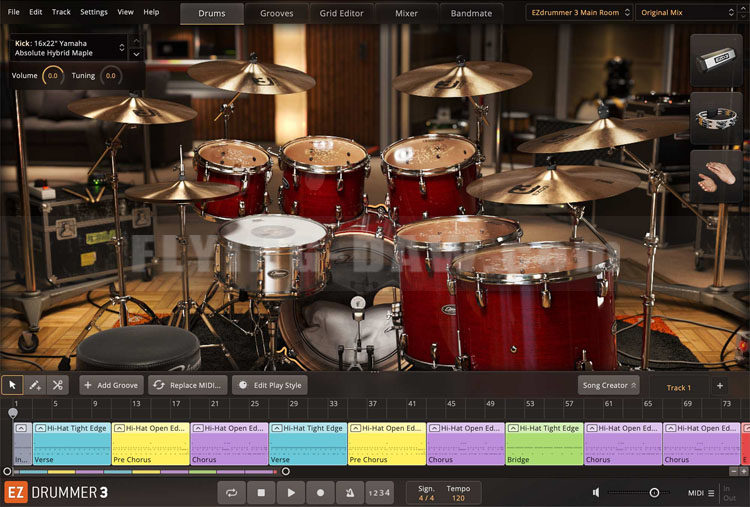The width and height of the screenshot is (750, 507).
Task: Select the pencil draw tool
Action: (35, 385)
